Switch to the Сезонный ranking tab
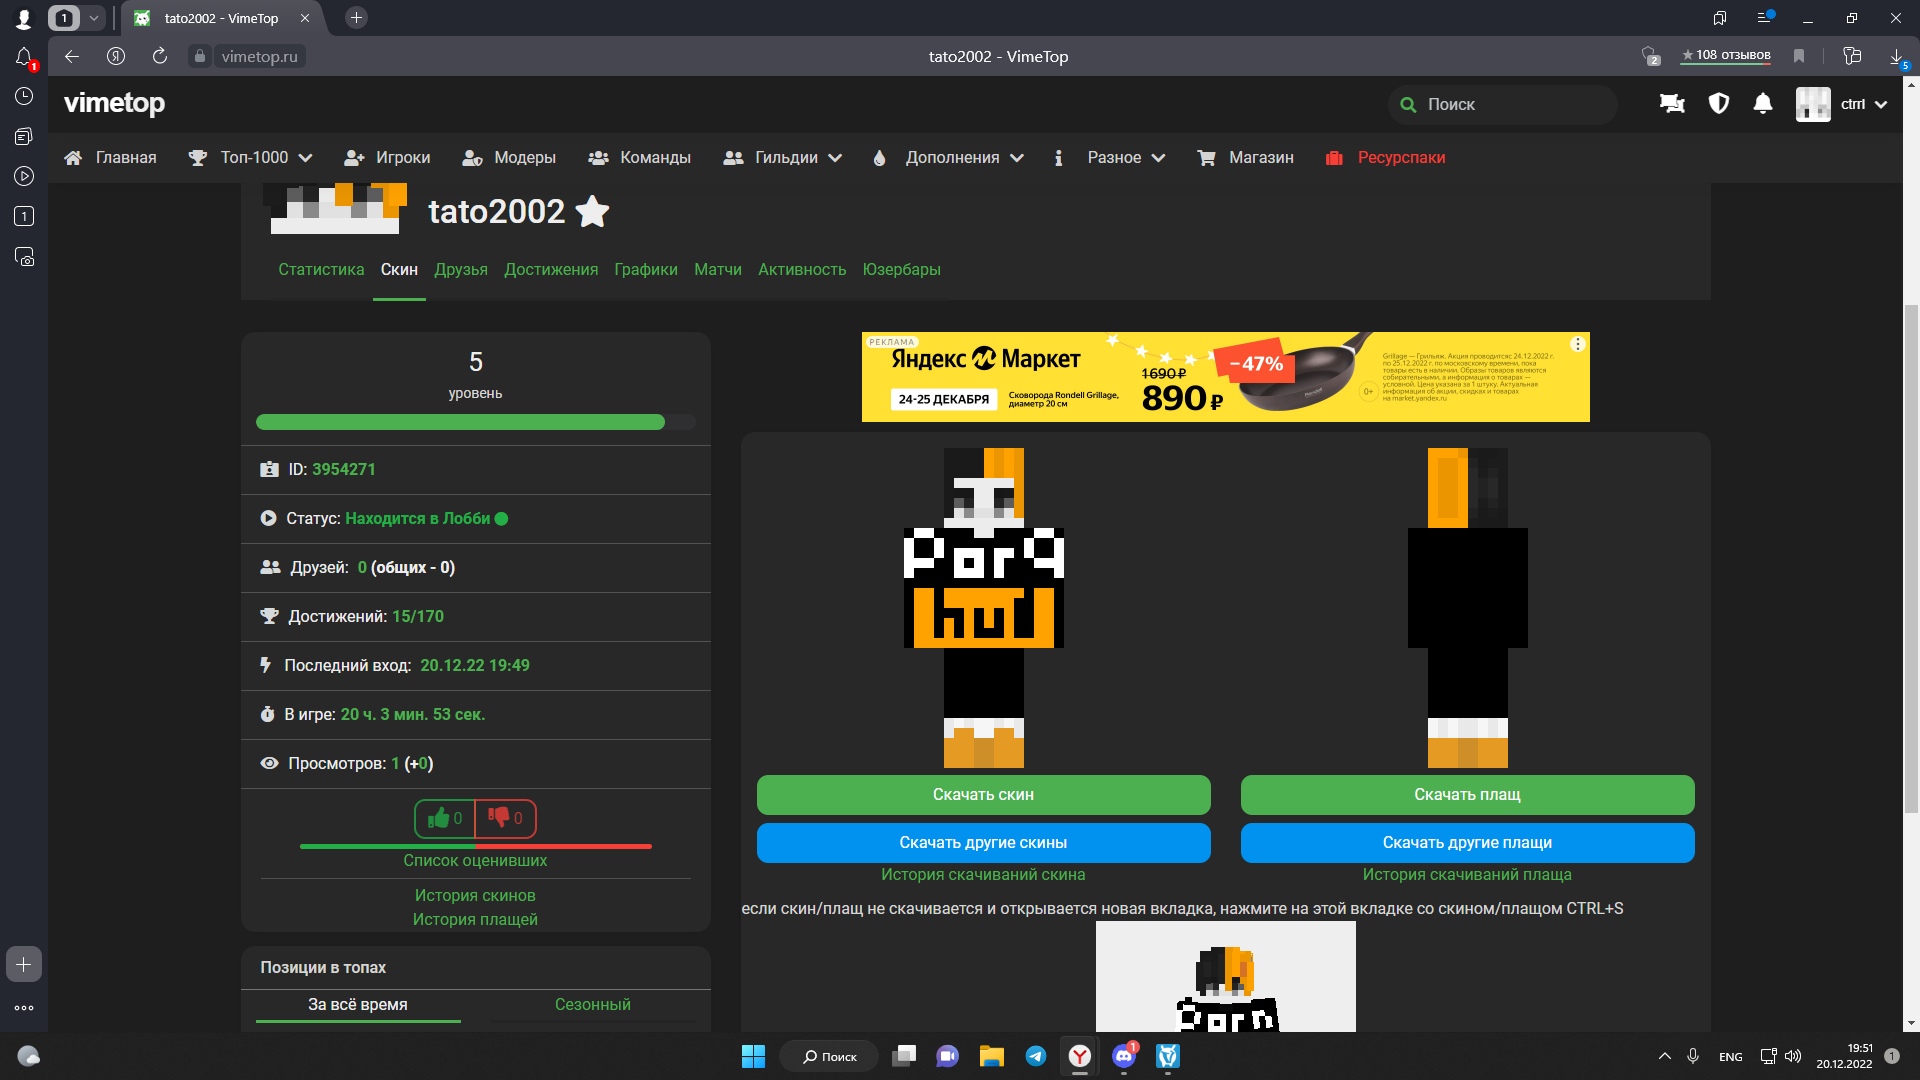 (x=592, y=1004)
